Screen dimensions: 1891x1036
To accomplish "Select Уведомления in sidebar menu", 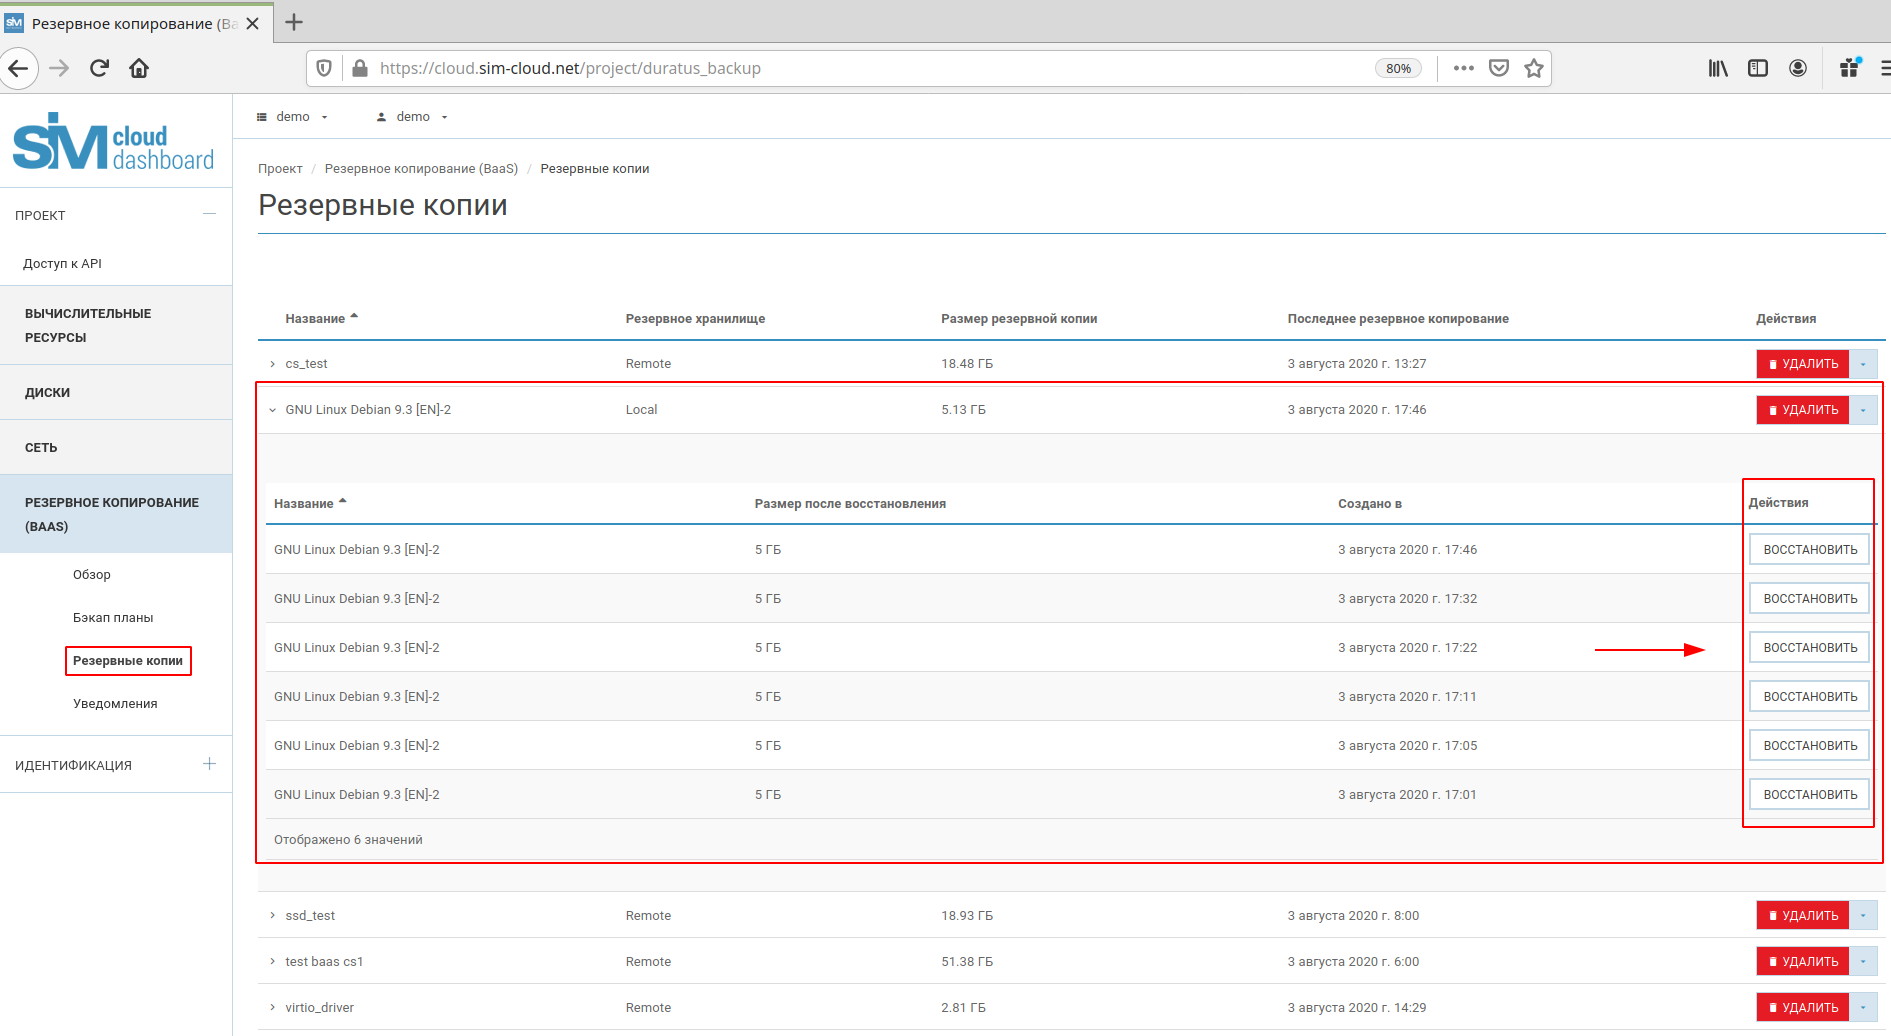I will click(x=115, y=704).
